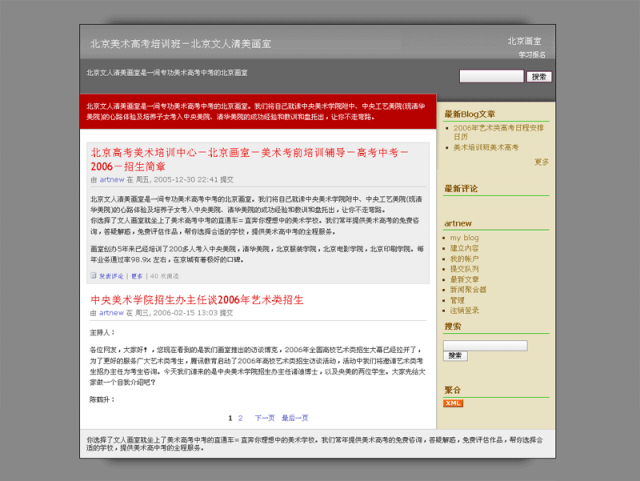Click the comment icon beside 发表评论
Viewport: 640px width, 481px height.
coord(94,275)
